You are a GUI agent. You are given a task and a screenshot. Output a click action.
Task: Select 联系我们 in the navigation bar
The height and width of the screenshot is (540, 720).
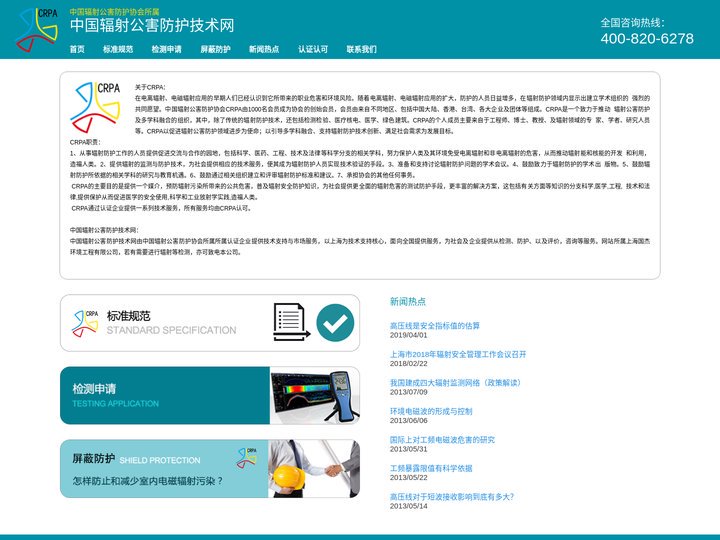[362, 49]
